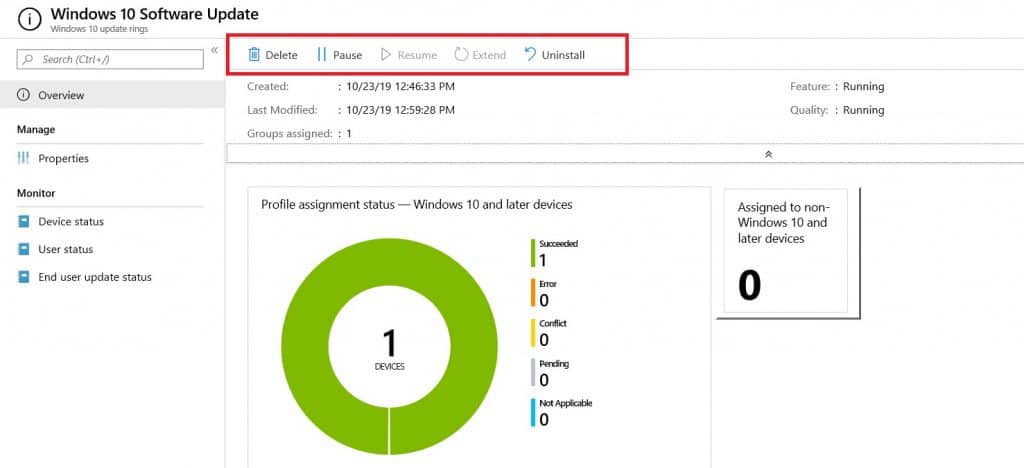The image size is (1024, 468).
Task: Click the Succeeded count of 1
Action: pyautogui.click(x=543, y=260)
